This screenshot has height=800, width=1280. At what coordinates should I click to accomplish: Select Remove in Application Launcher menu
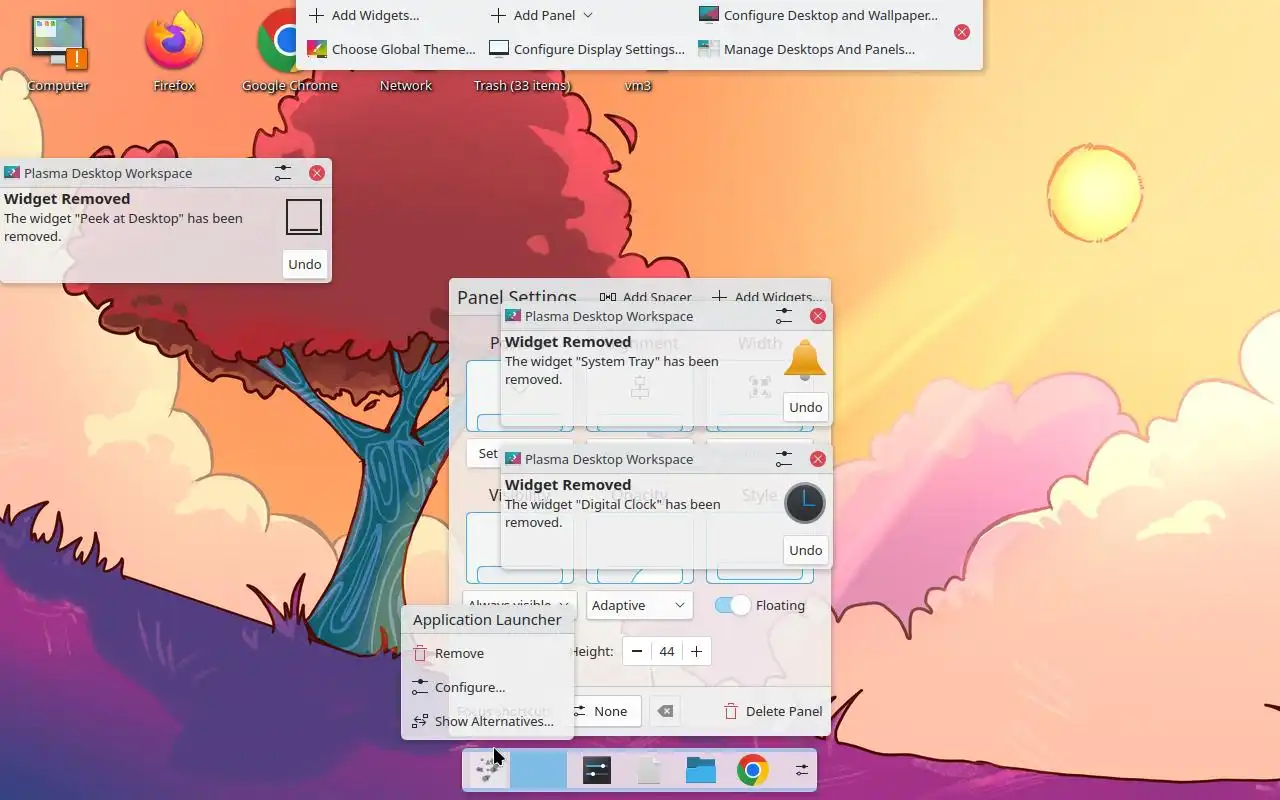pos(487,653)
